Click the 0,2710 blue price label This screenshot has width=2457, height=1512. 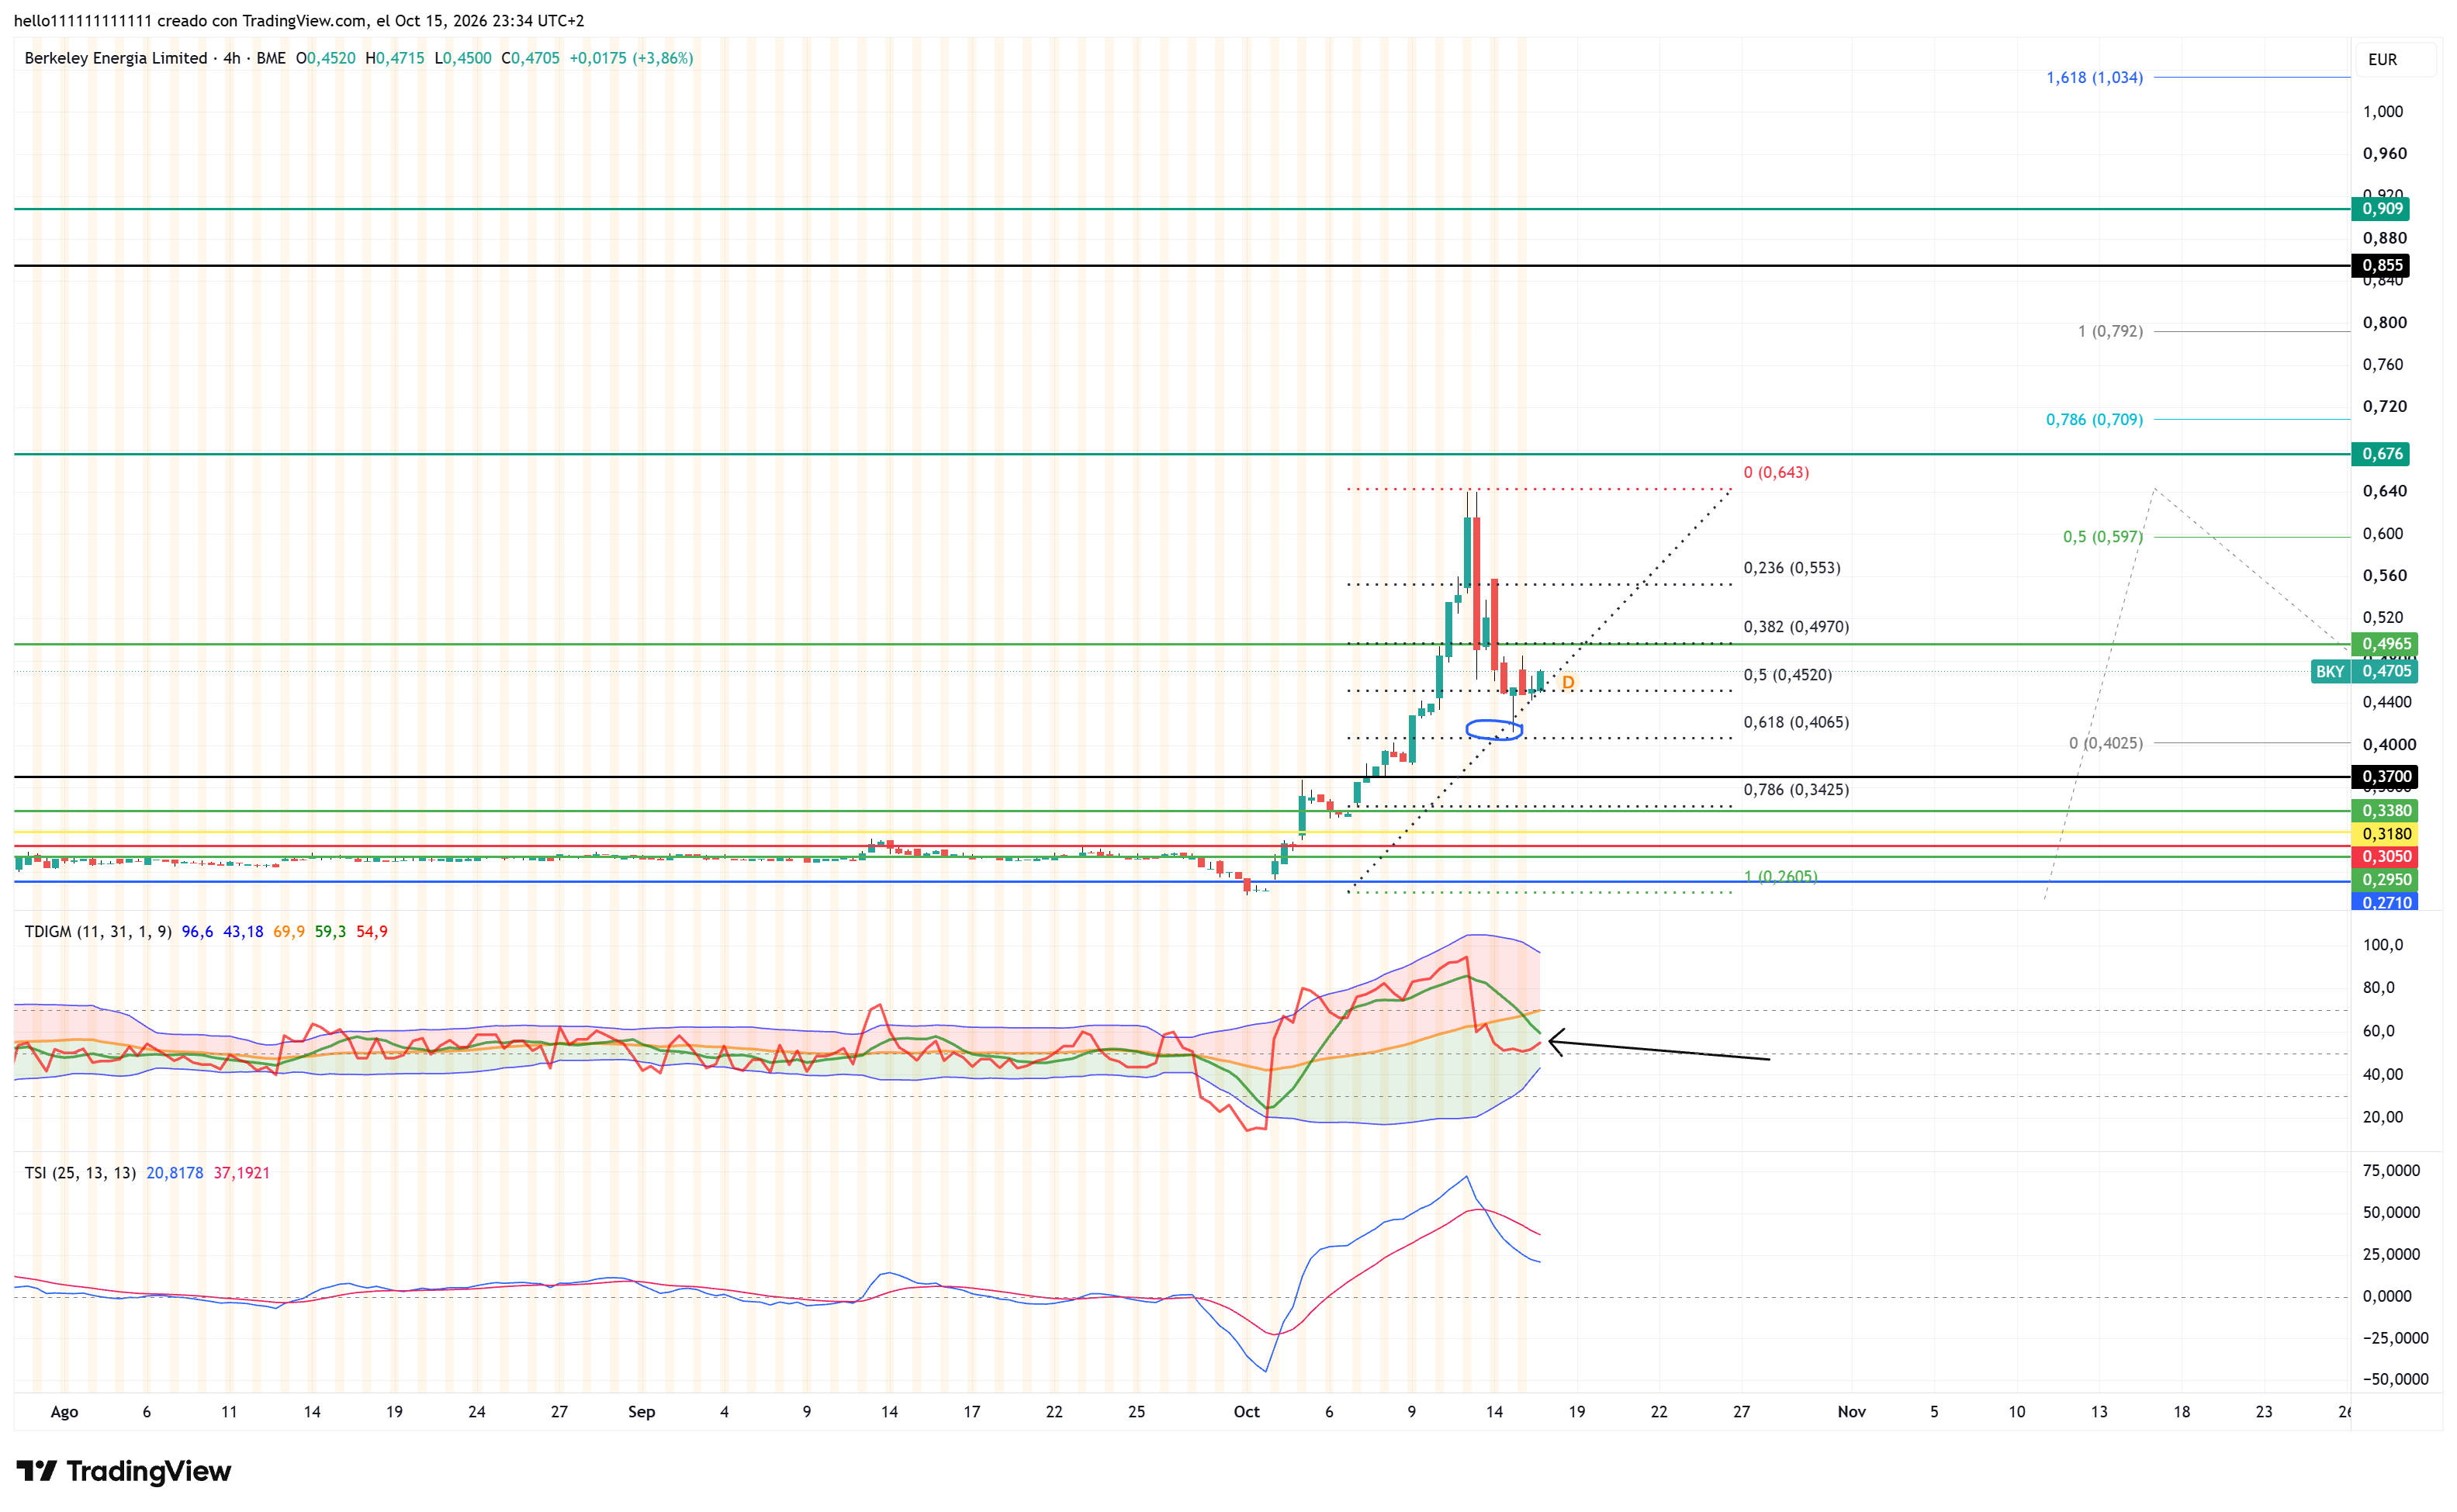point(2386,901)
